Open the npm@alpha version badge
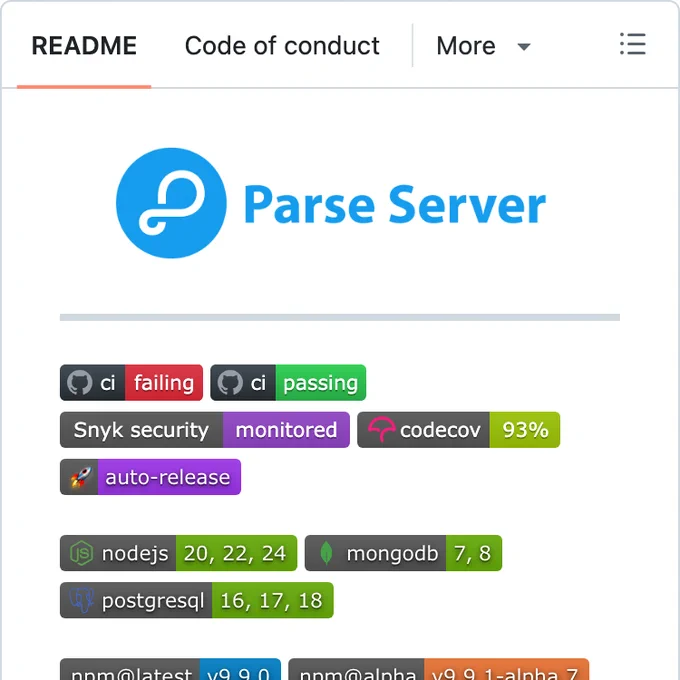This screenshot has height=680, width=680. pos(438,670)
